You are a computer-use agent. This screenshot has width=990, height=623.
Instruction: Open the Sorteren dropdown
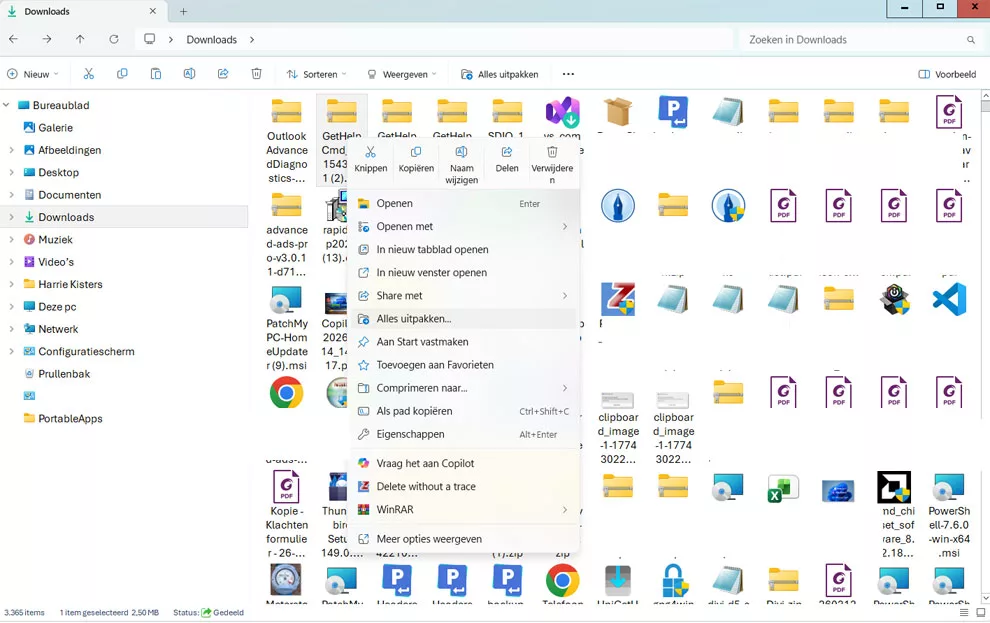coord(316,74)
